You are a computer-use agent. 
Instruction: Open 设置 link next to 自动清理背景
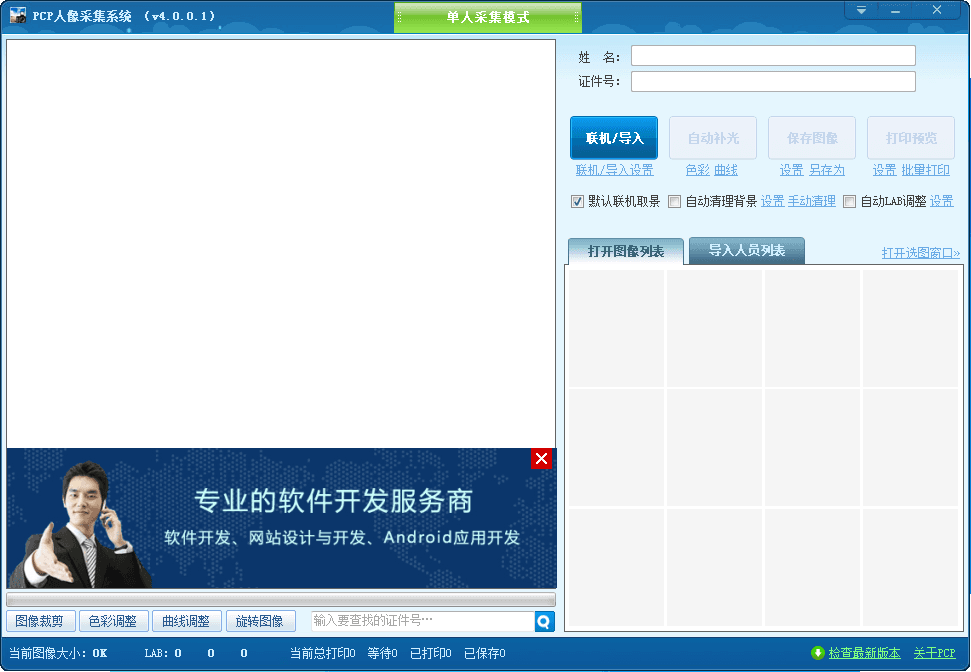772,201
